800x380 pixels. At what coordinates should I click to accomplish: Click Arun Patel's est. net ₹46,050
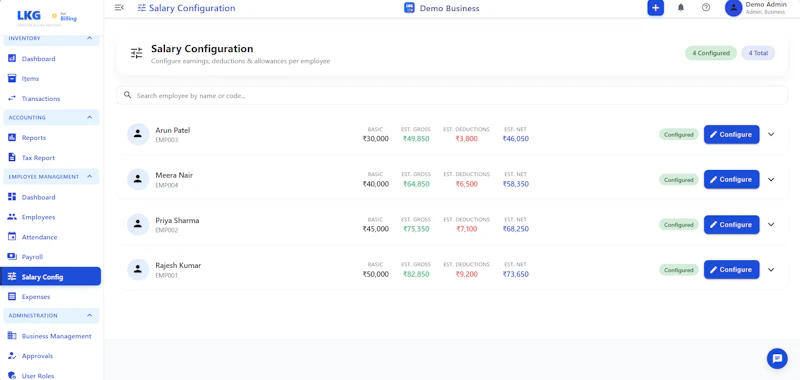(515, 139)
